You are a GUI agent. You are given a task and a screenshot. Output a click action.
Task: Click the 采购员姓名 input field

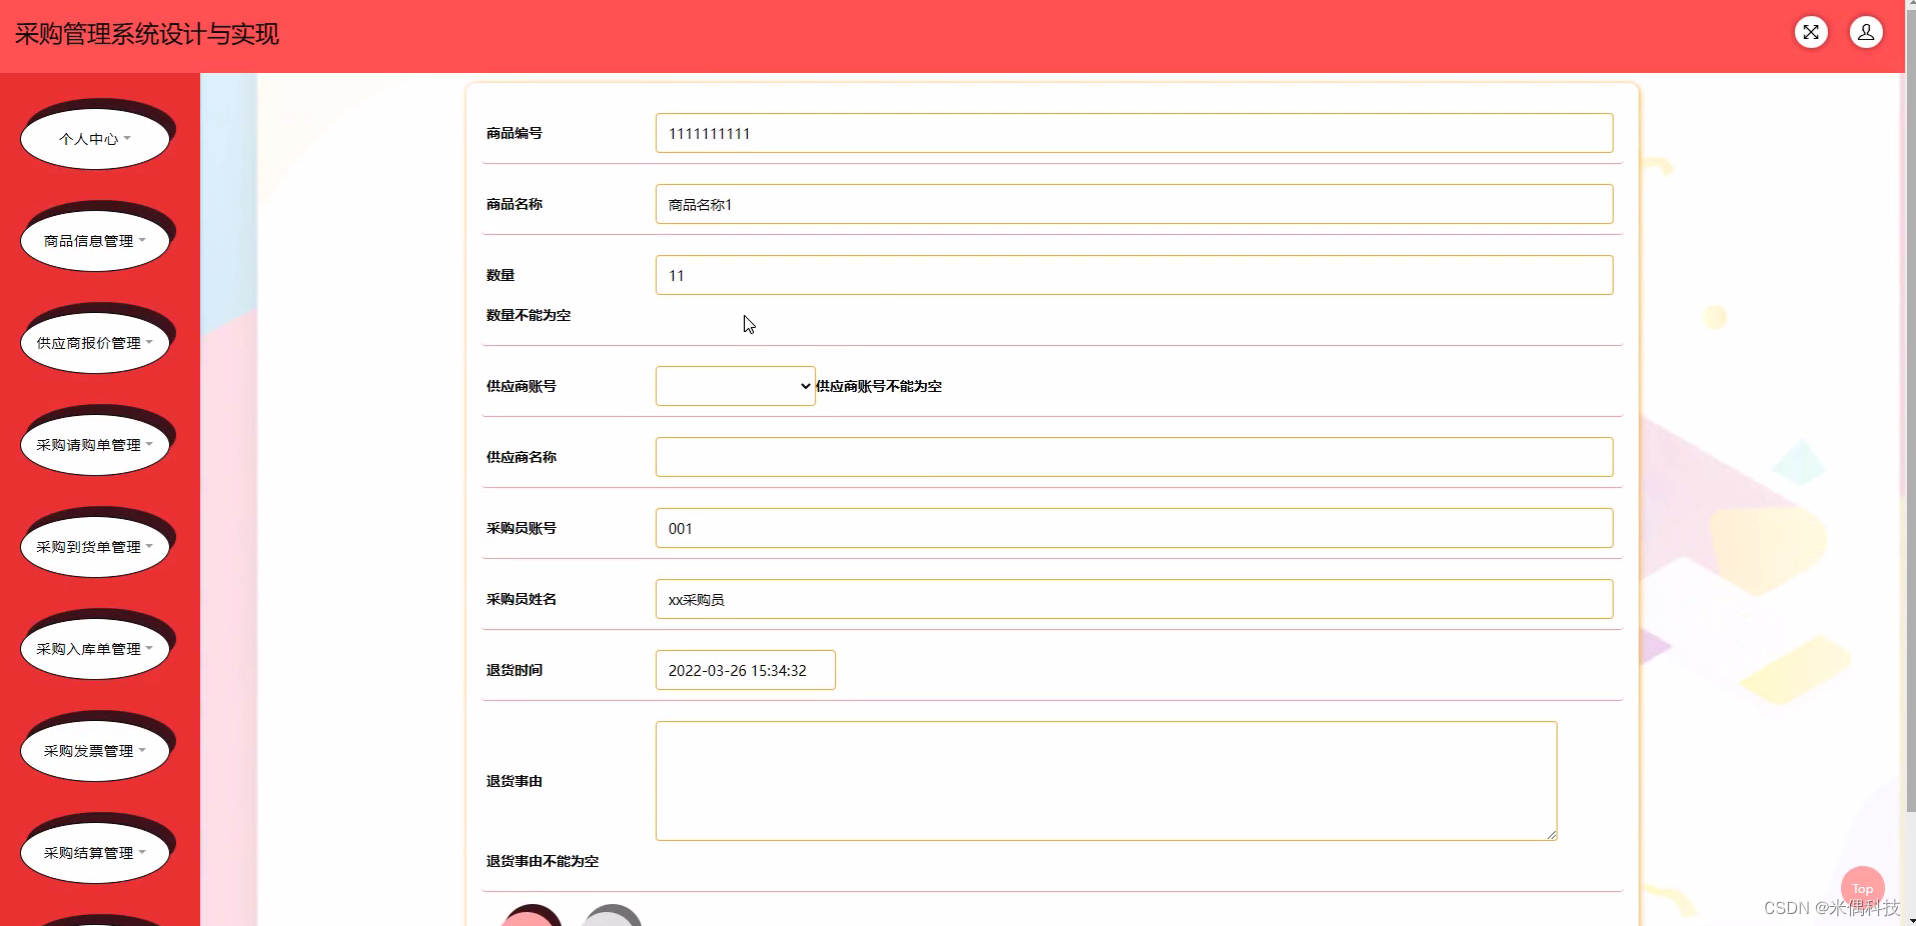(1134, 599)
